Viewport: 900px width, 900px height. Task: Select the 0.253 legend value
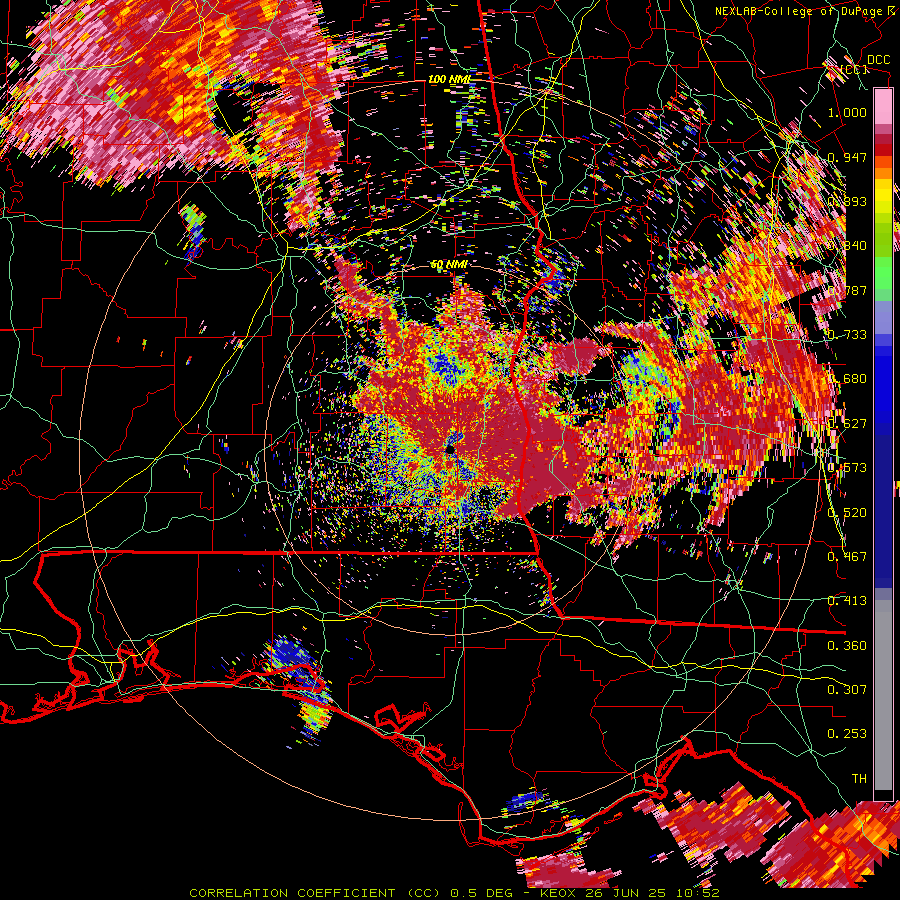pos(847,734)
